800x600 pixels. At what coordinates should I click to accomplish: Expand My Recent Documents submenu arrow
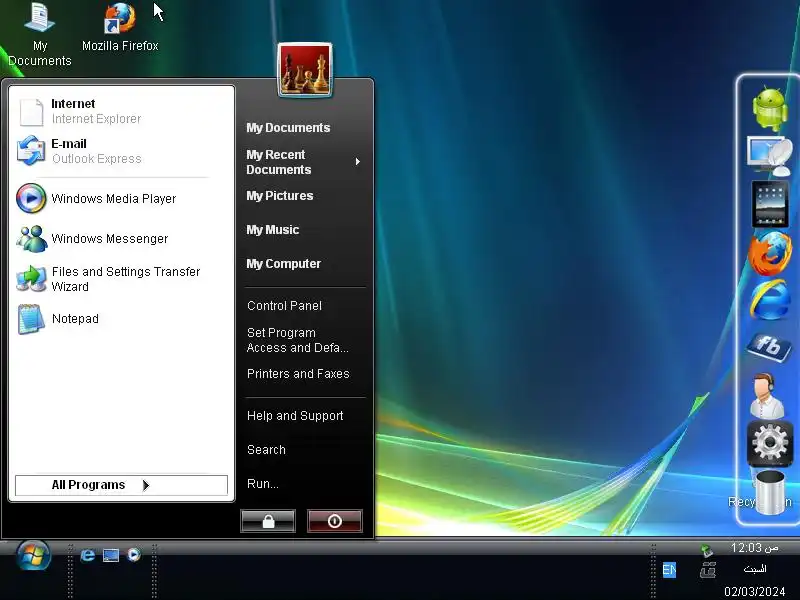click(358, 162)
